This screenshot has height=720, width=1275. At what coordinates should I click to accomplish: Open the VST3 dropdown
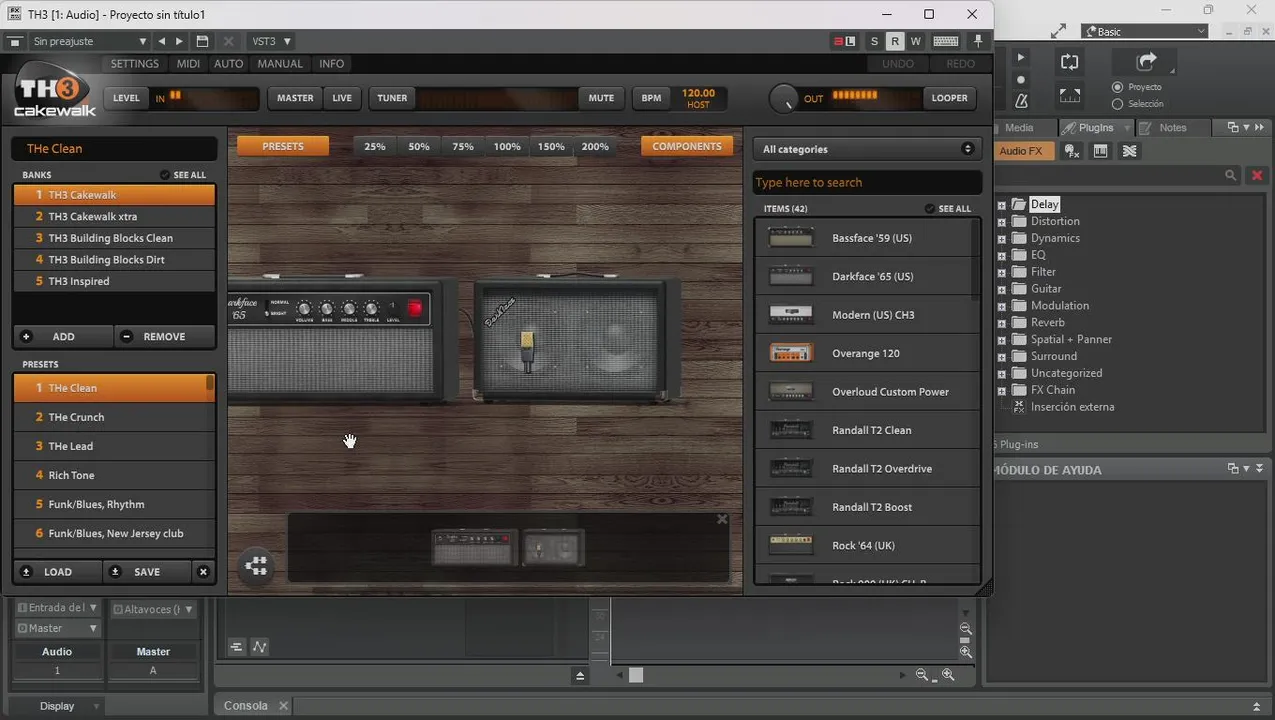(271, 42)
